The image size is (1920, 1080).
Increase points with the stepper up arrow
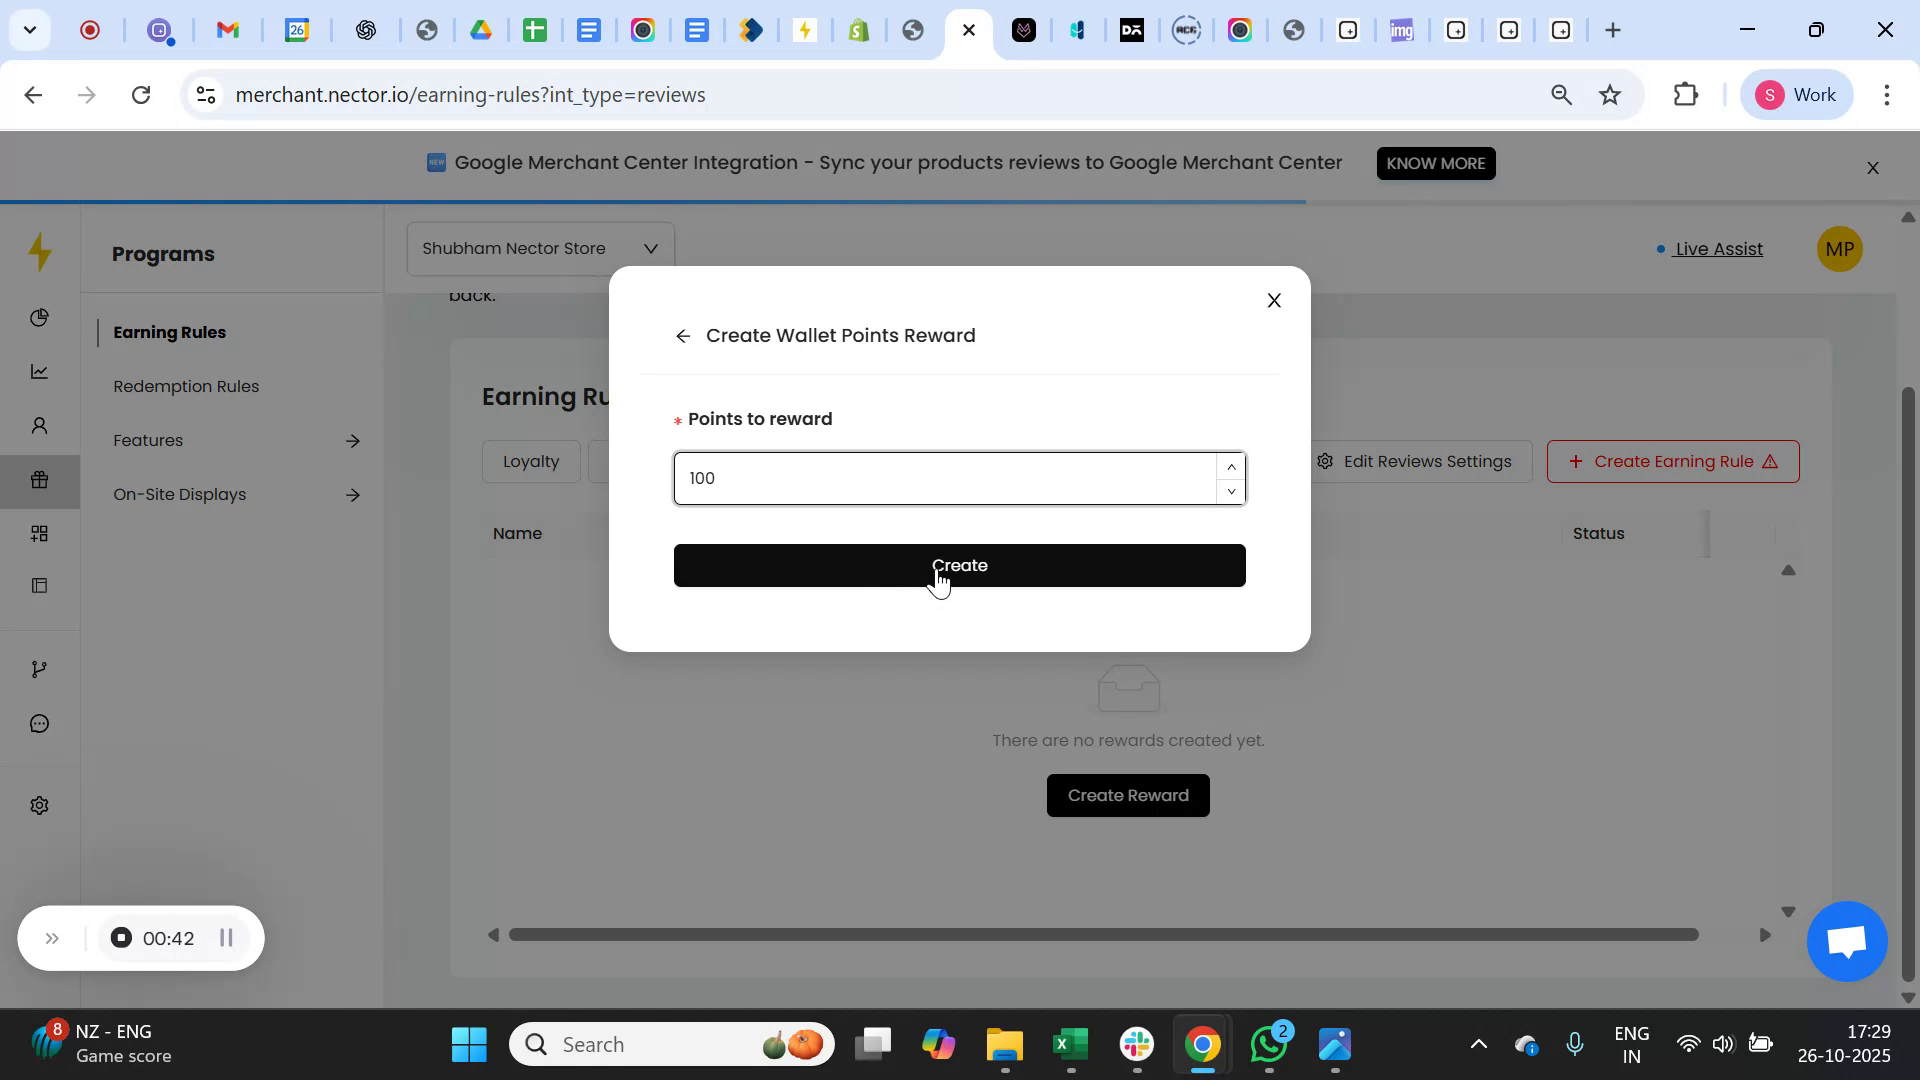point(1231,466)
